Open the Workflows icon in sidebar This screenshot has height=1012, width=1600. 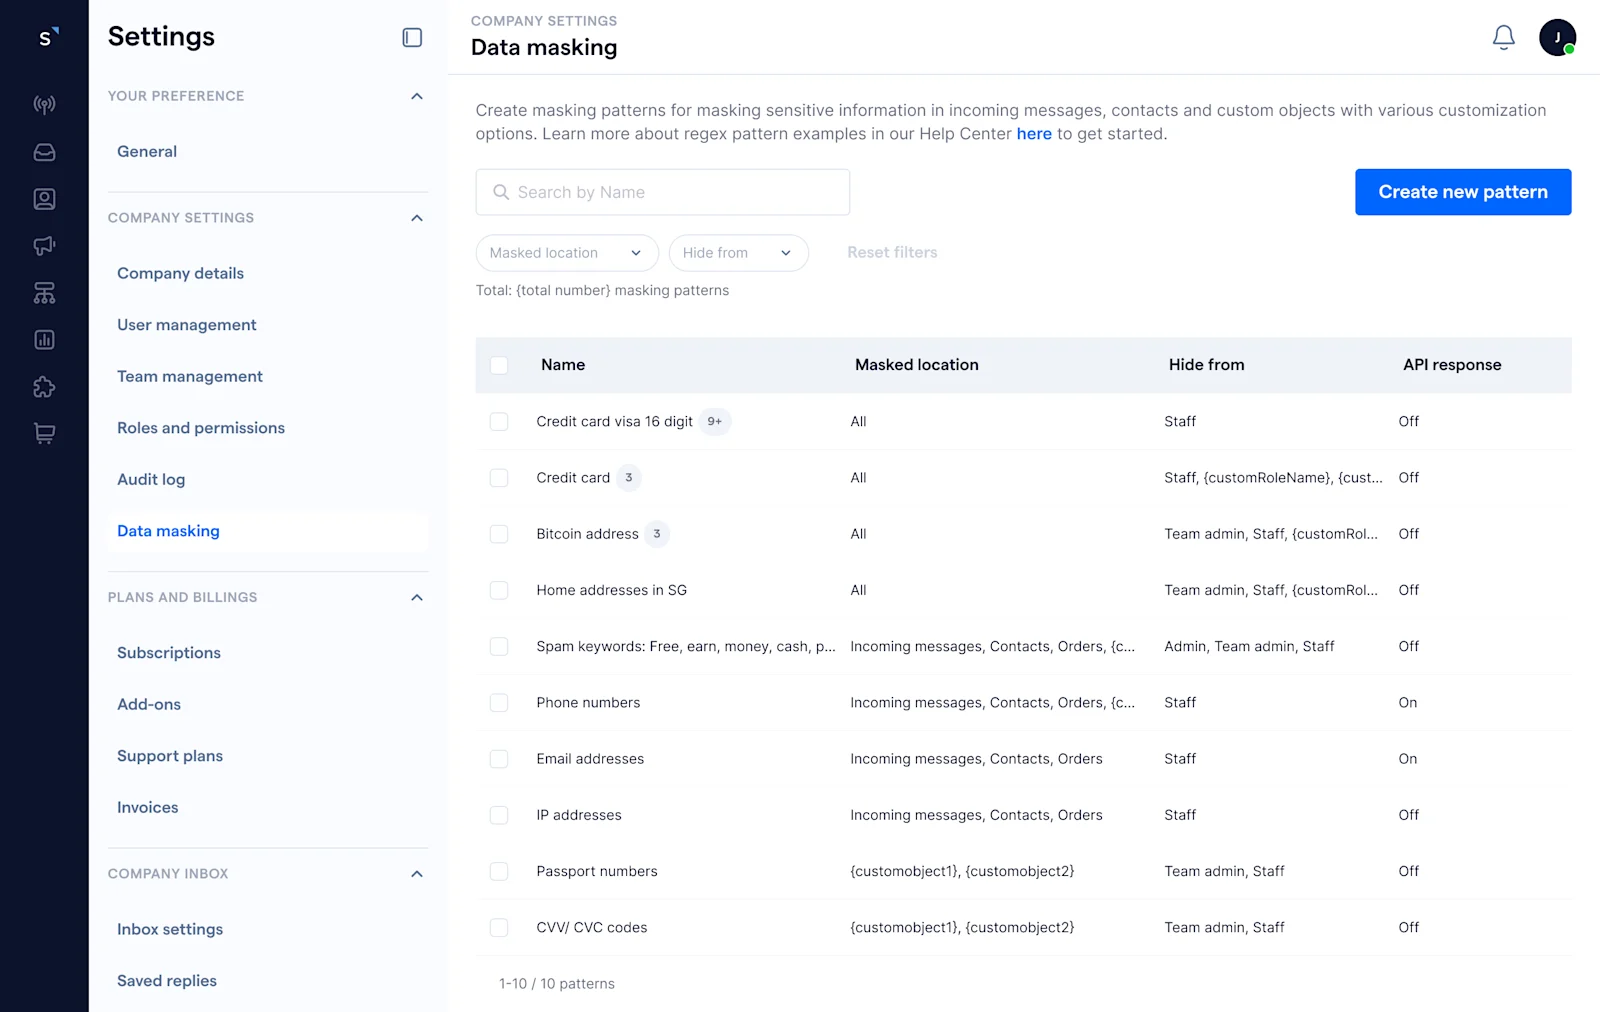pos(44,292)
